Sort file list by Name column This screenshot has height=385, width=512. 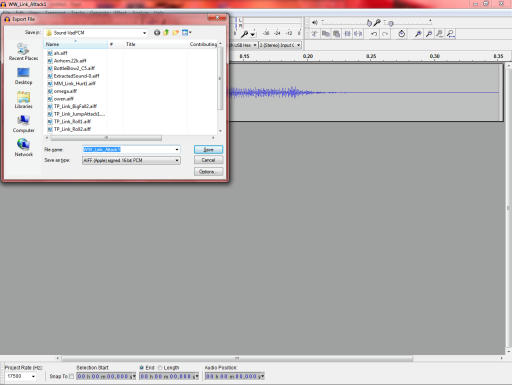point(76,44)
